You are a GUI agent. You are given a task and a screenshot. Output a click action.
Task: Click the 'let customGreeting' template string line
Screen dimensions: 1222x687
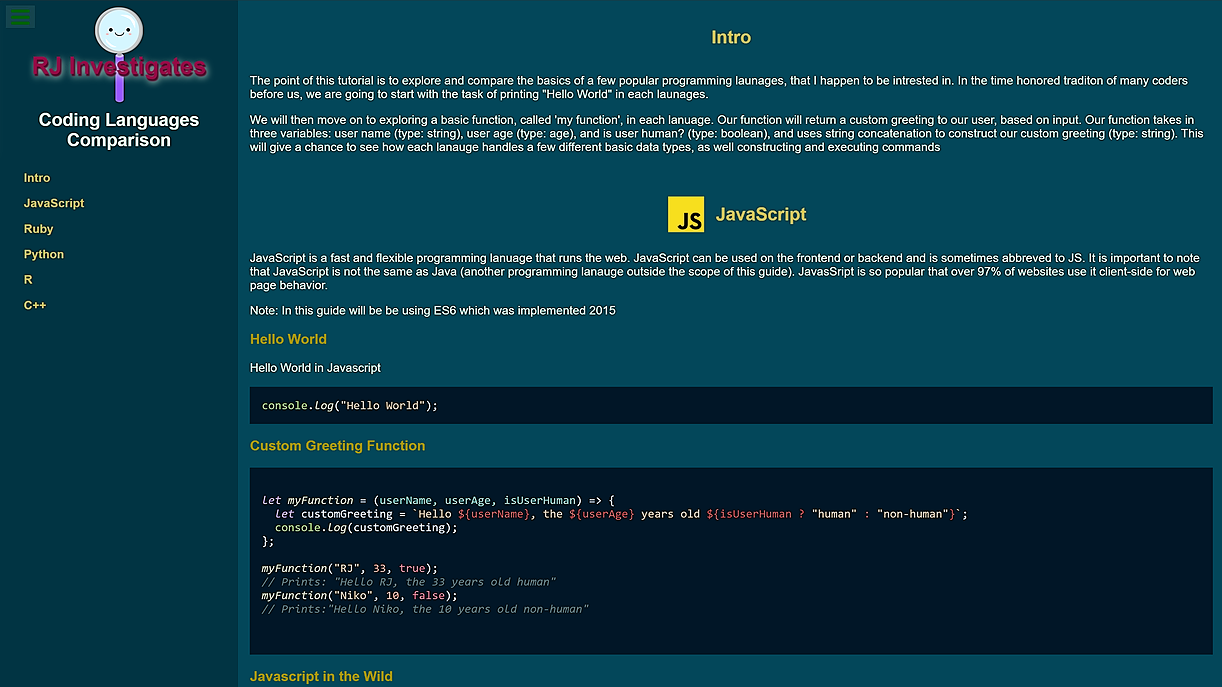(x=621, y=514)
